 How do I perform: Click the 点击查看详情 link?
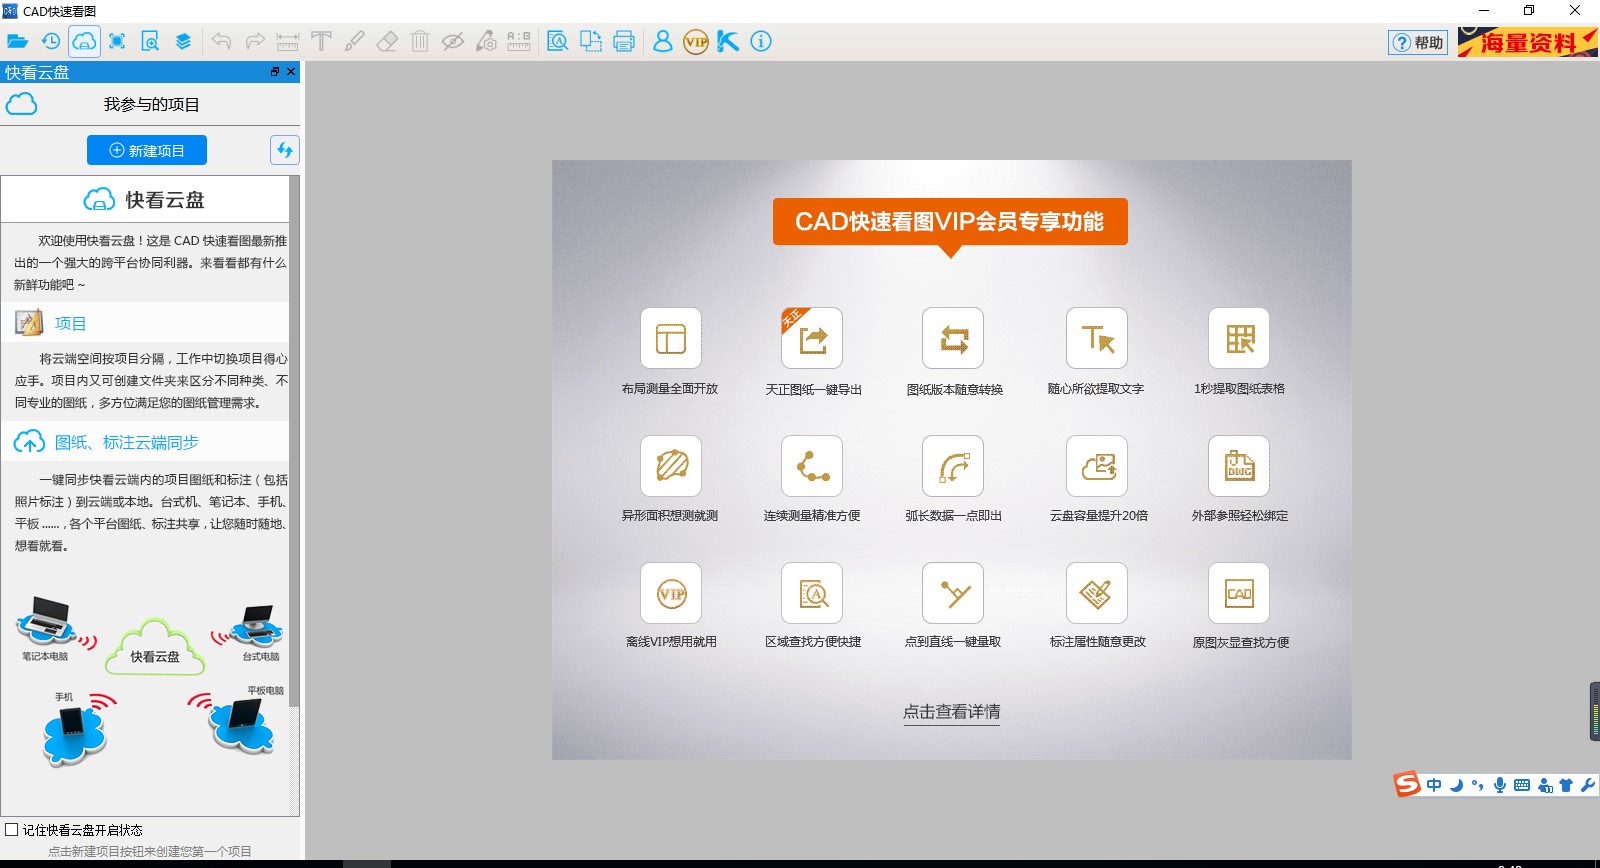click(x=951, y=712)
